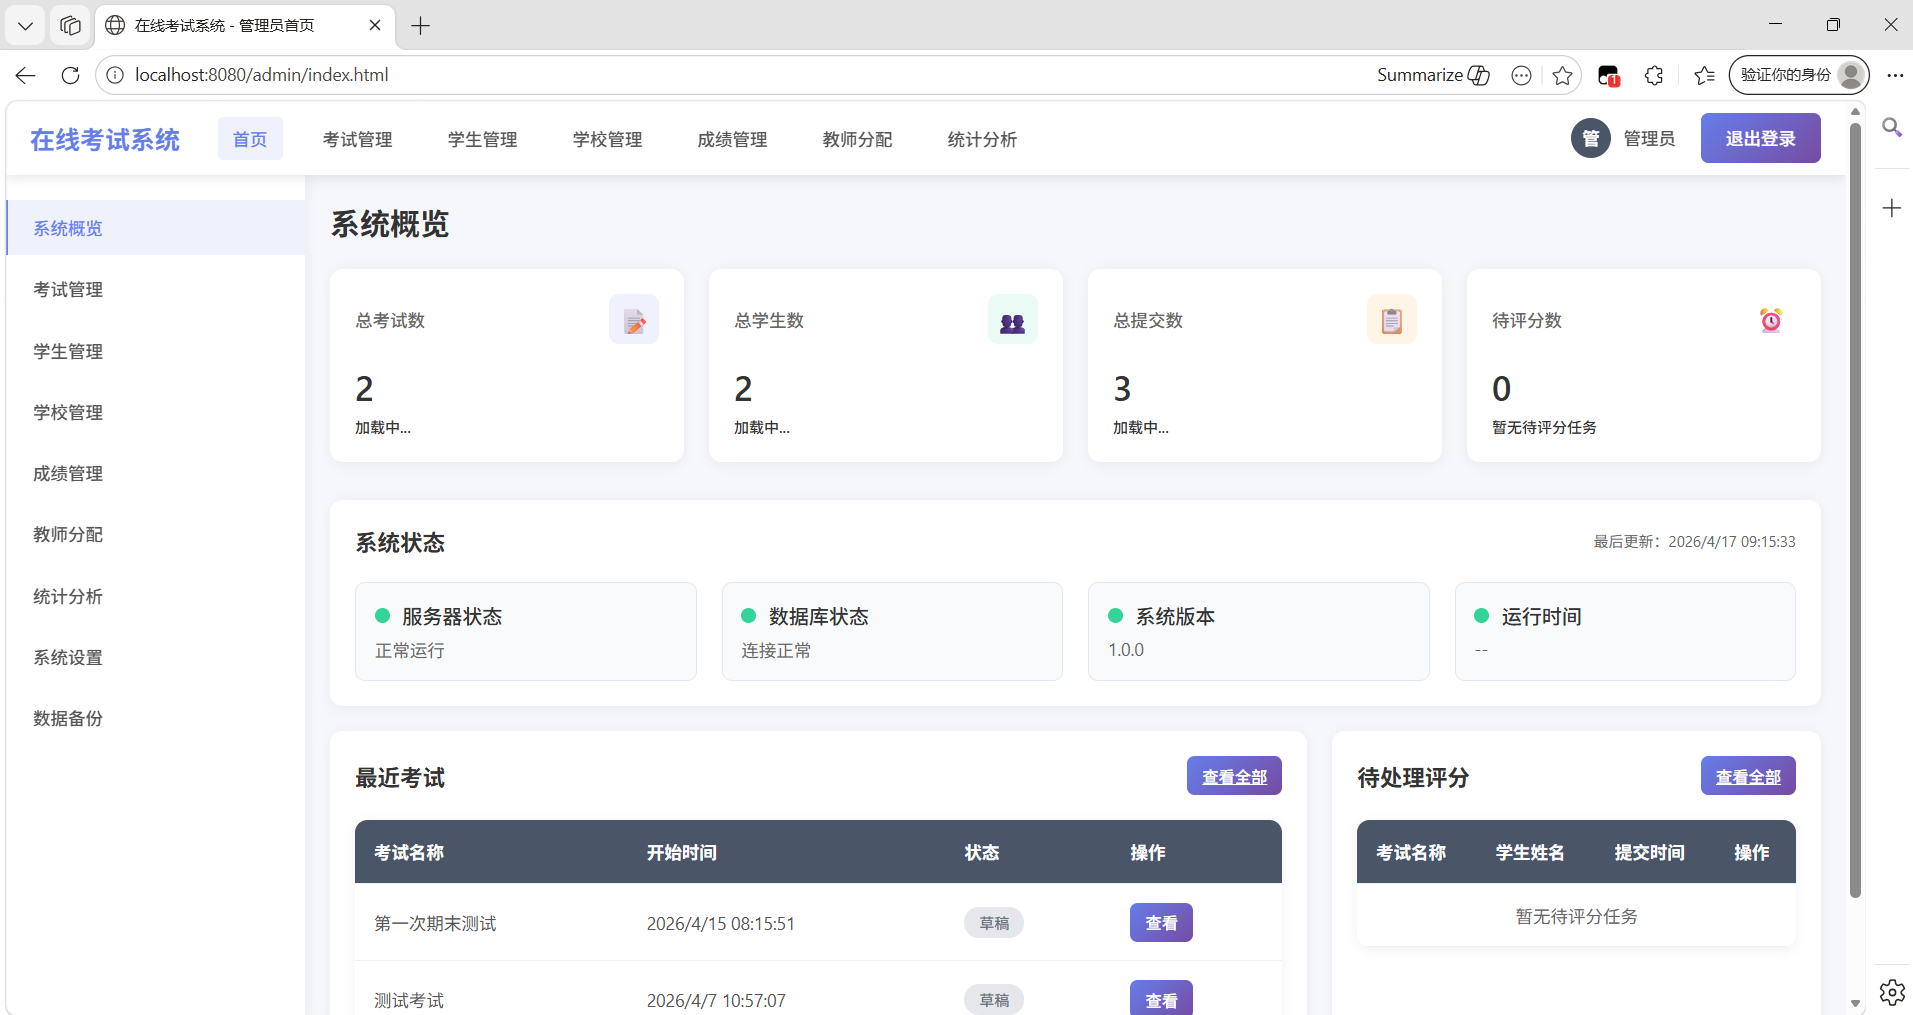Screen dimensions: 1913x1015
Task: Click the browser address bar
Action: pos(700,75)
